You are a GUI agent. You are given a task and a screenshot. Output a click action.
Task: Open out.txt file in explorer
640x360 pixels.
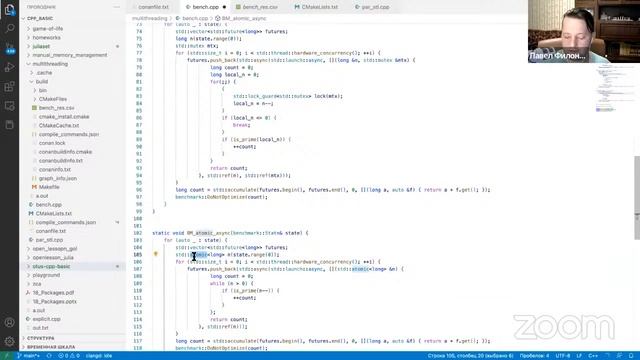coord(40,328)
